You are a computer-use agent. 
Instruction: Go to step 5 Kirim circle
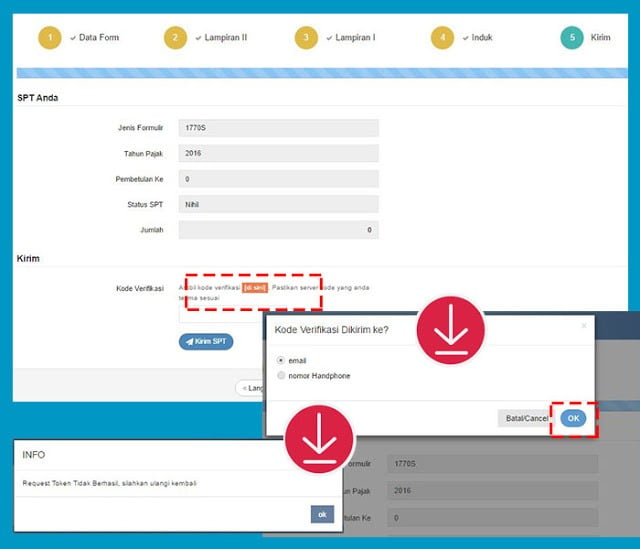pos(572,38)
